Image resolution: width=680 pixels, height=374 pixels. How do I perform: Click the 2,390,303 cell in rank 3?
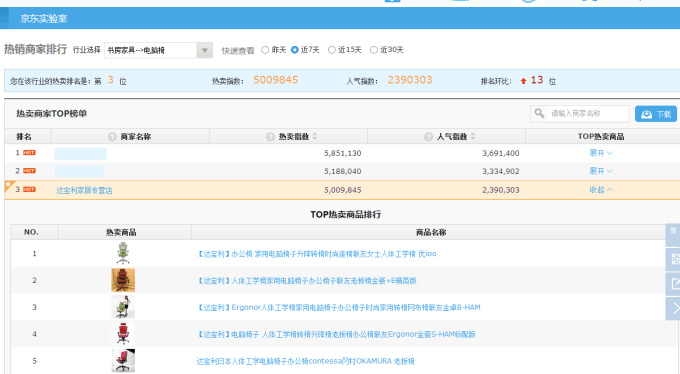tap(500, 190)
